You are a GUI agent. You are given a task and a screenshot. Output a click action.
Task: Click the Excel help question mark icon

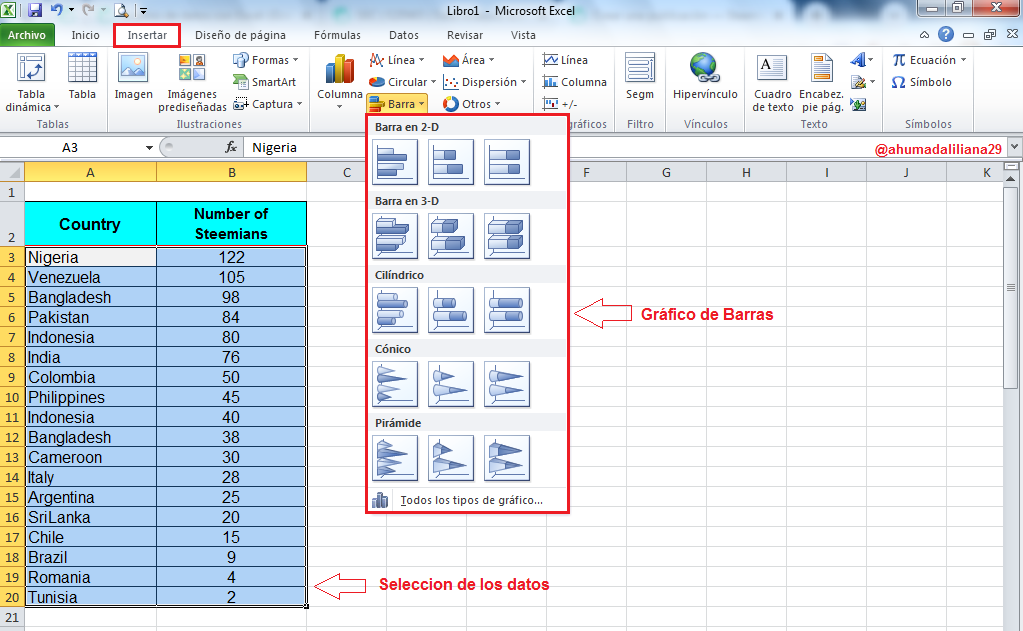click(x=946, y=35)
